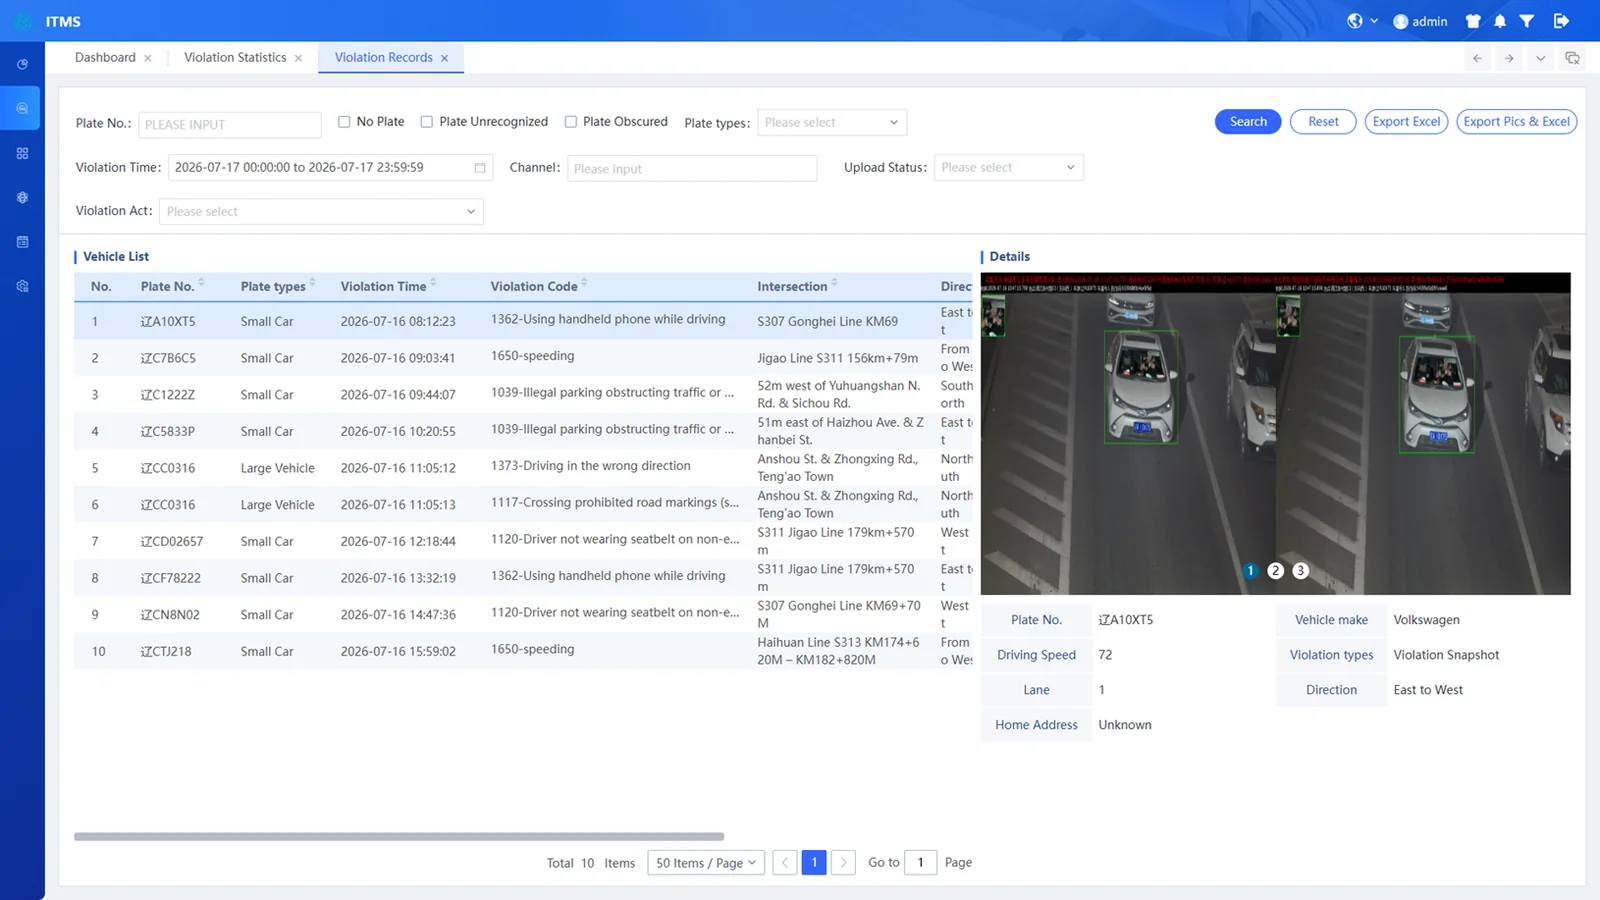
Task: Click the Reset button
Action: (1323, 122)
